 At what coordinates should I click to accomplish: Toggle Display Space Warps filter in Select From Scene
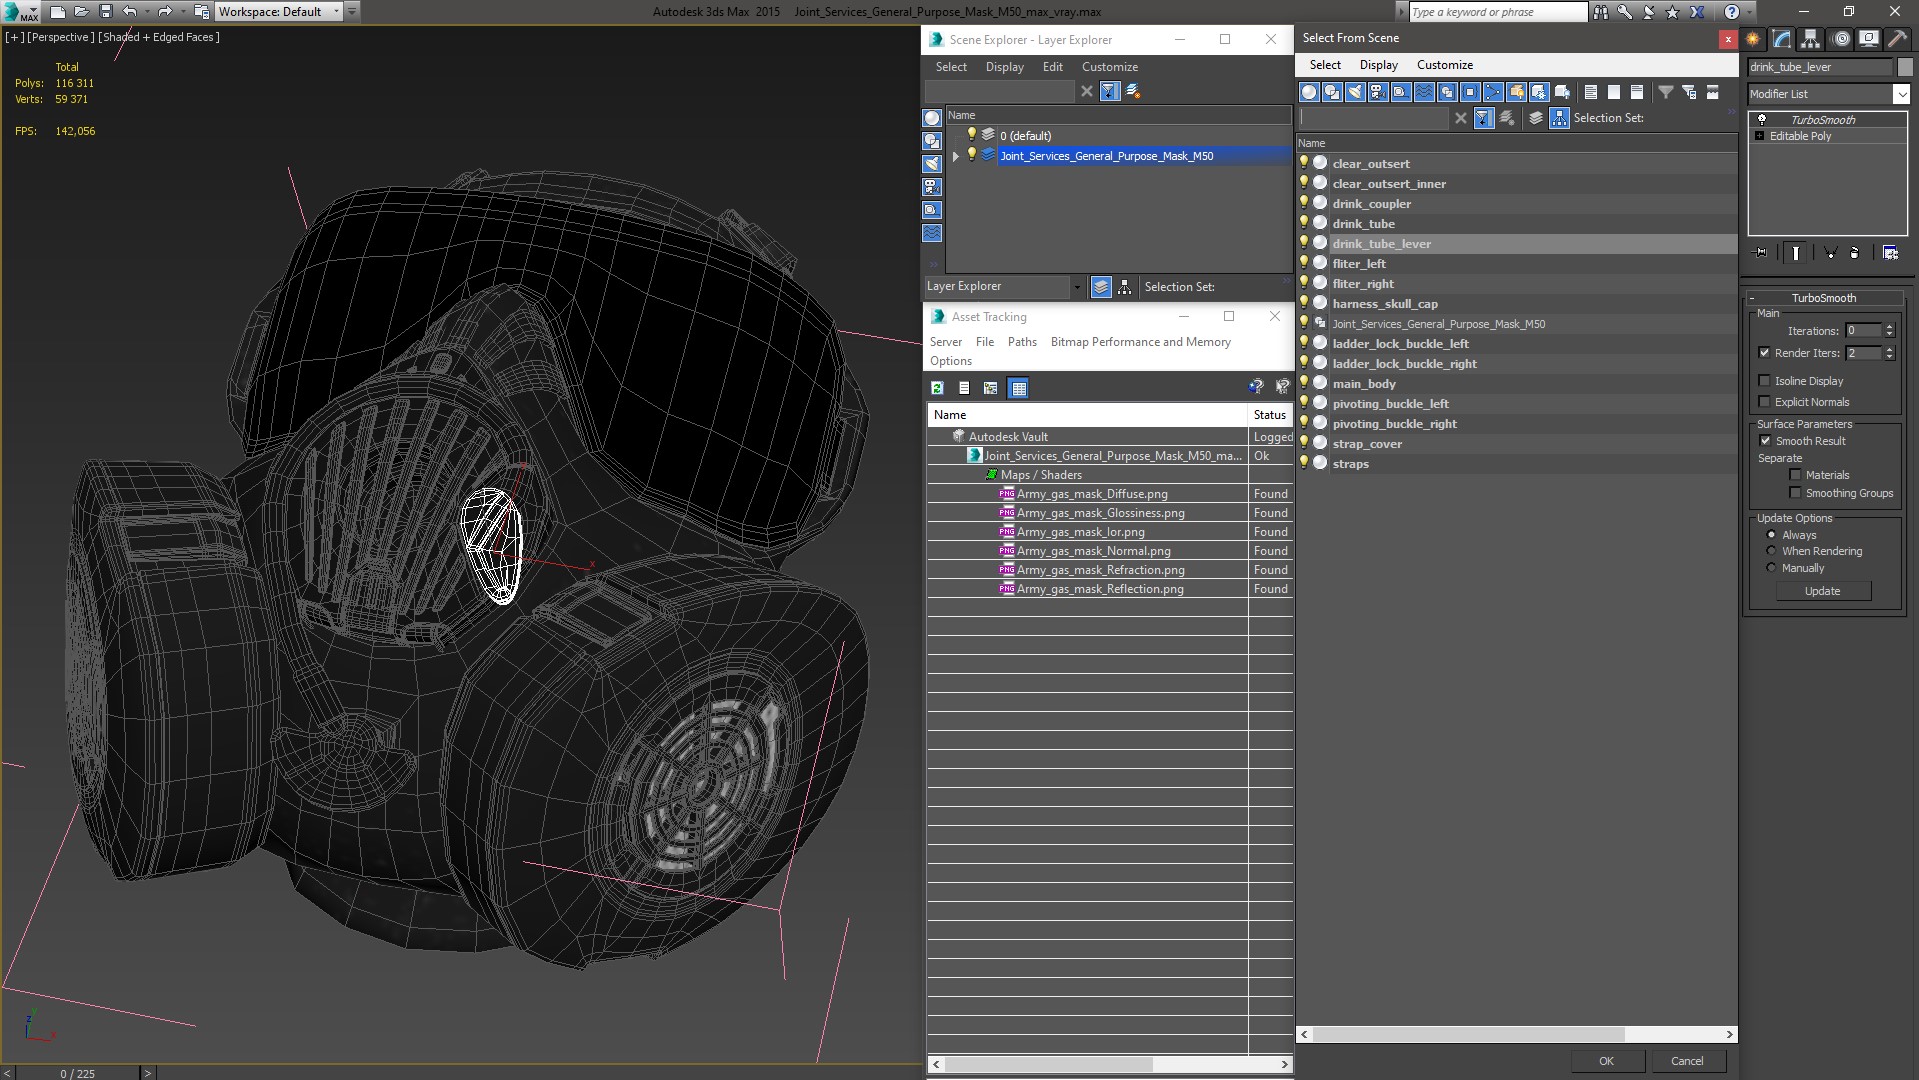click(1424, 92)
